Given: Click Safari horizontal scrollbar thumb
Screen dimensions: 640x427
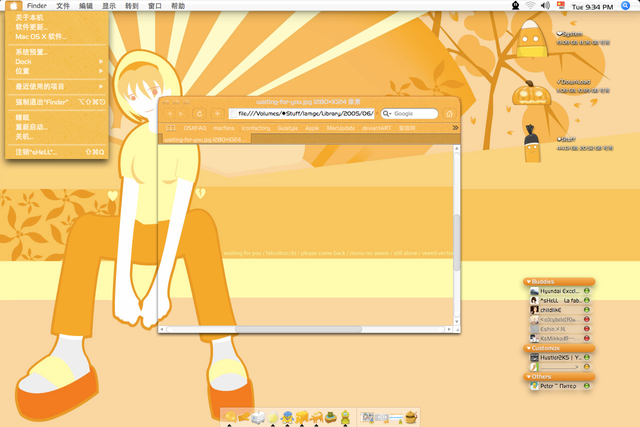Looking at the screenshot, I should (x=298, y=329).
